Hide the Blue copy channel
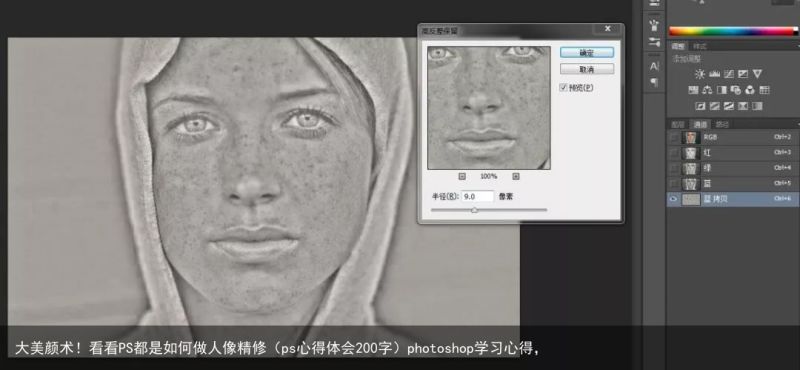Image resolution: width=800 pixels, height=370 pixels. click(x=673, y=199)
